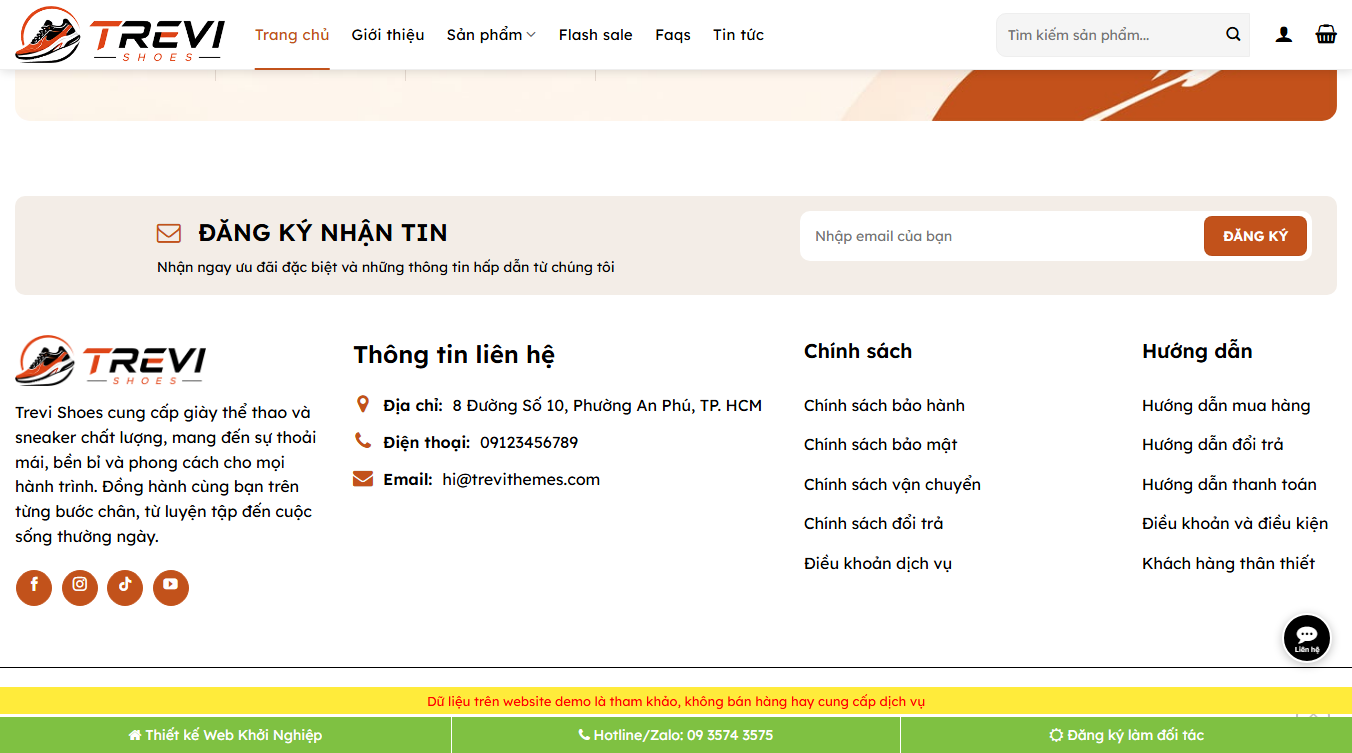
Task: Click the ĐĂNG KÝ subscribe button
Action: [x=1255, y=236]
